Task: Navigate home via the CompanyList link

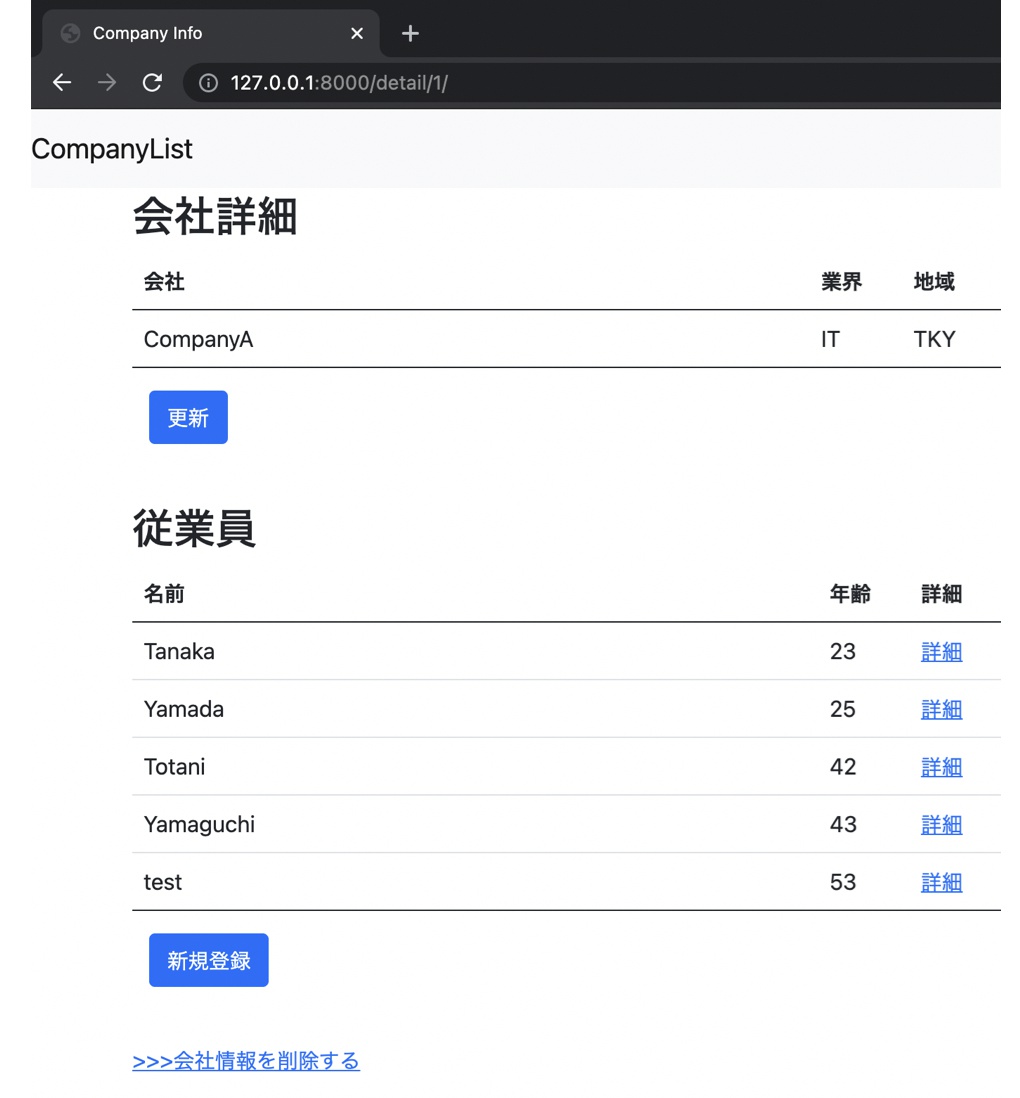Action: tap(111, 149)
